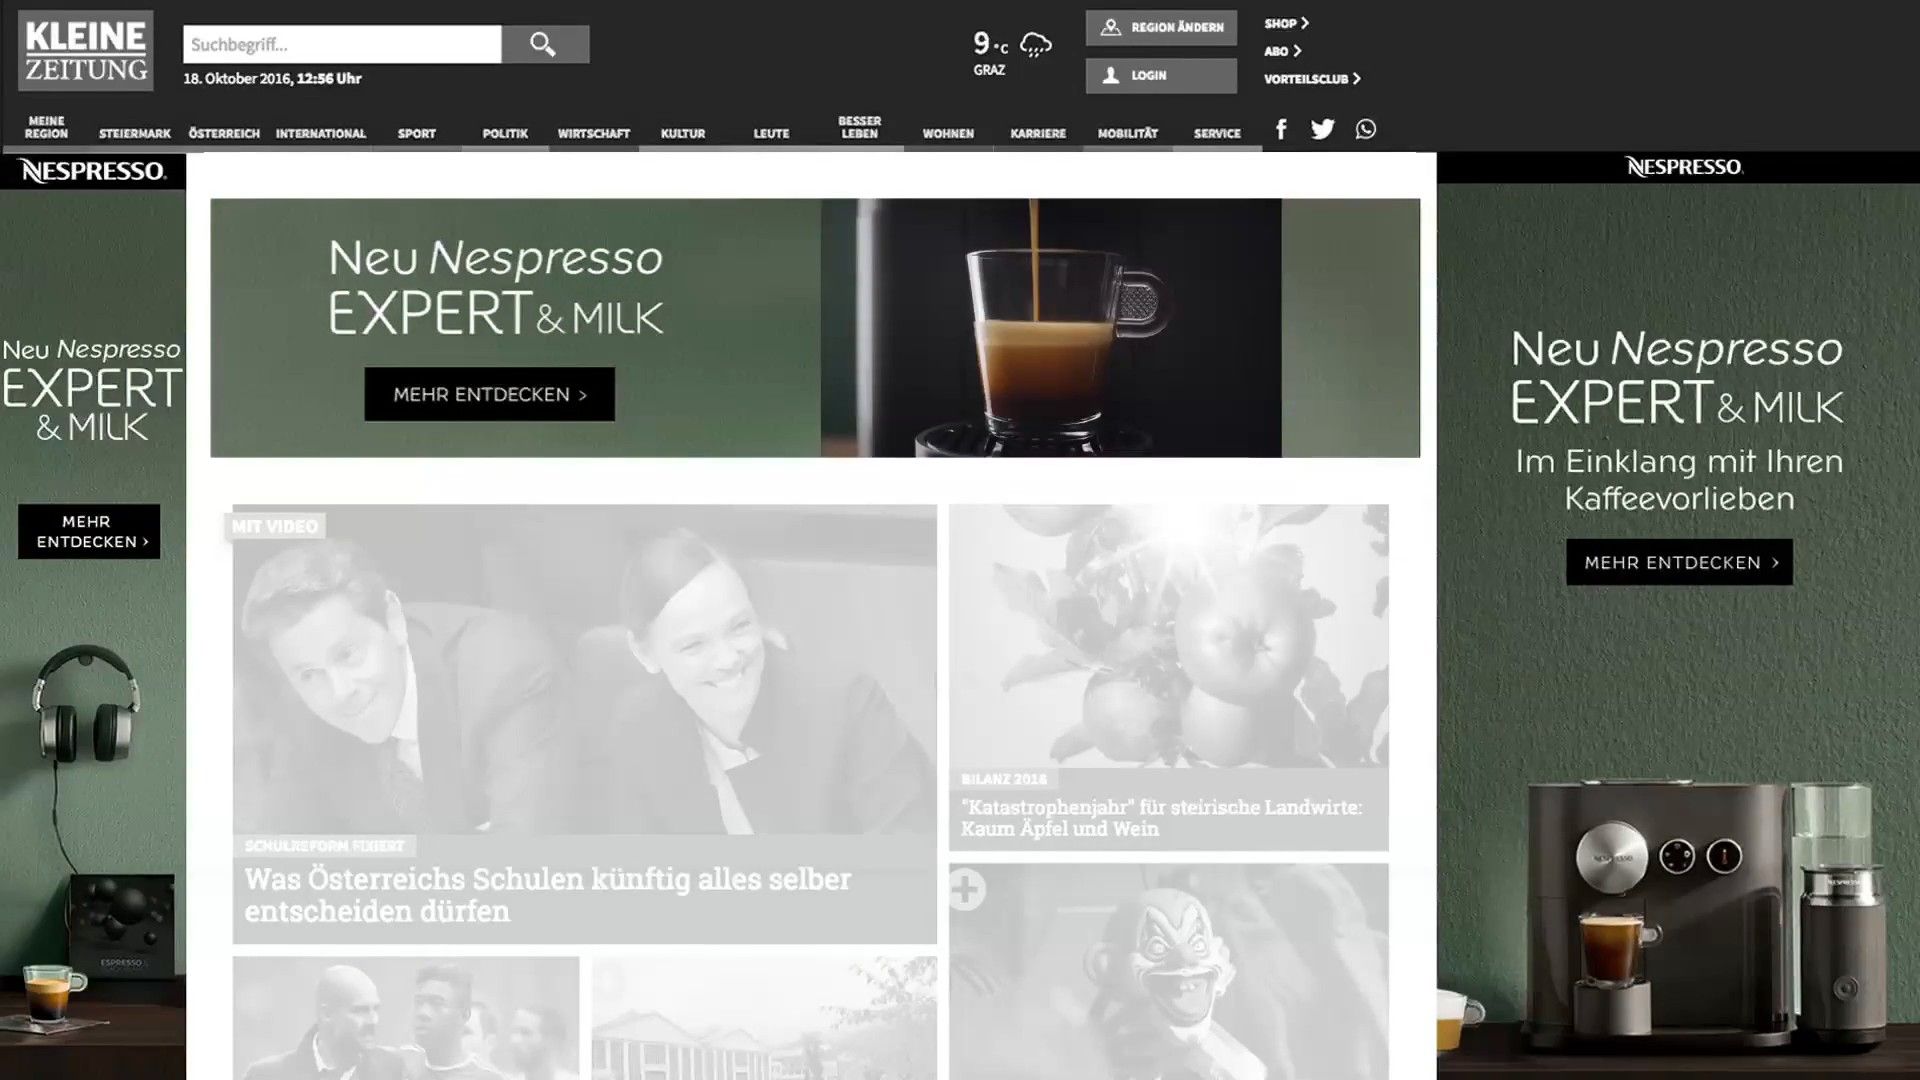Click the Nespresso logo in the left ad
Image resolution: width=1920 pixels, height=1080 pixels.
pyautogui.click(x=93, y=171)
